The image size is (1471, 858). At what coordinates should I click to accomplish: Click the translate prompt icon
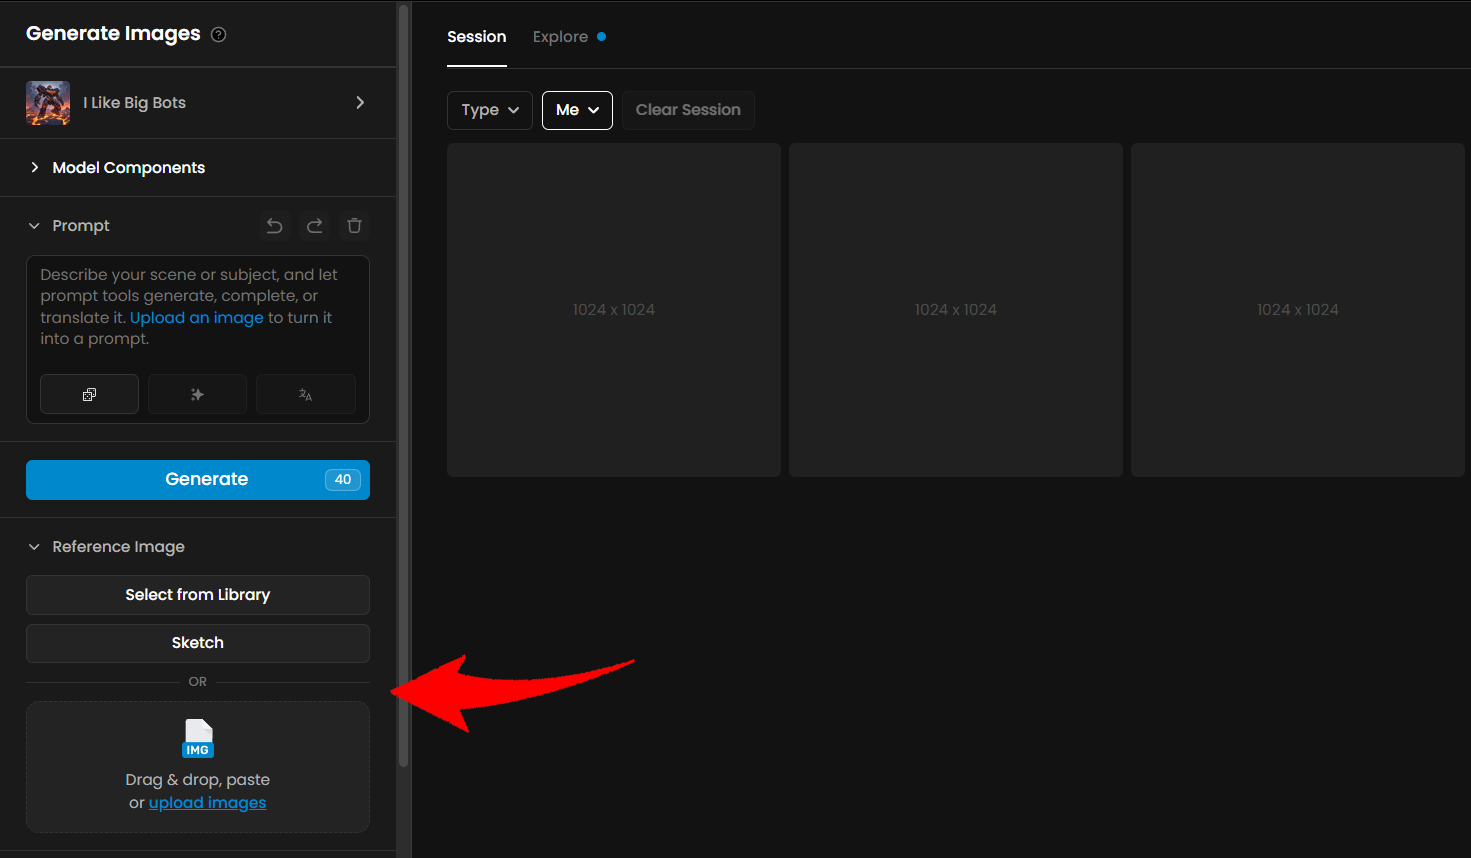(305, 394)
